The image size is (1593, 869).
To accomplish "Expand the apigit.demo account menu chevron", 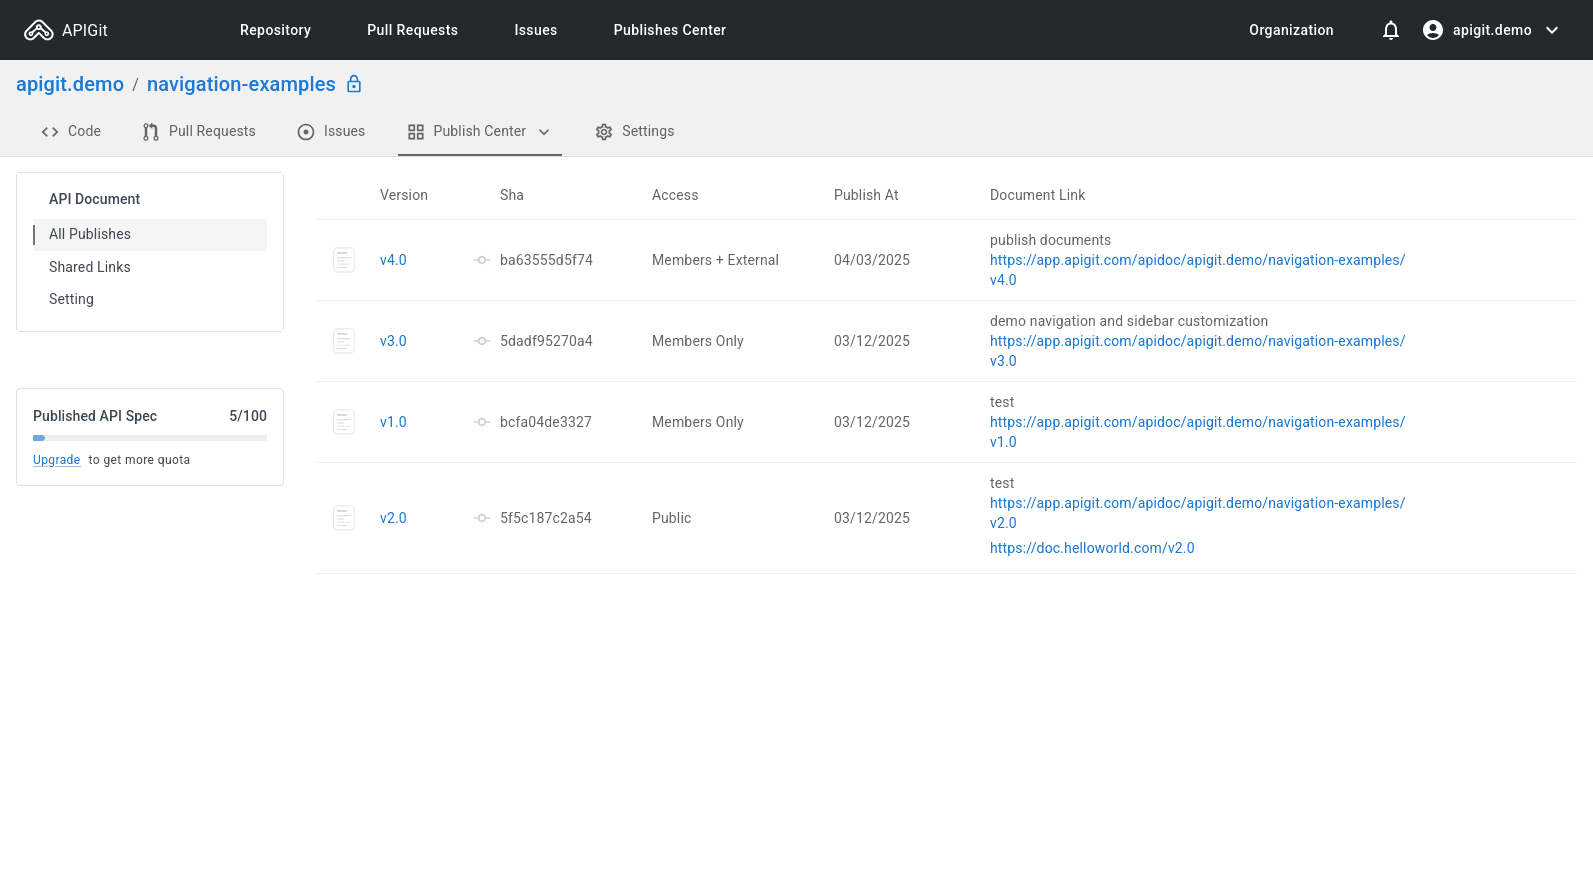I will click(1552, 30).
